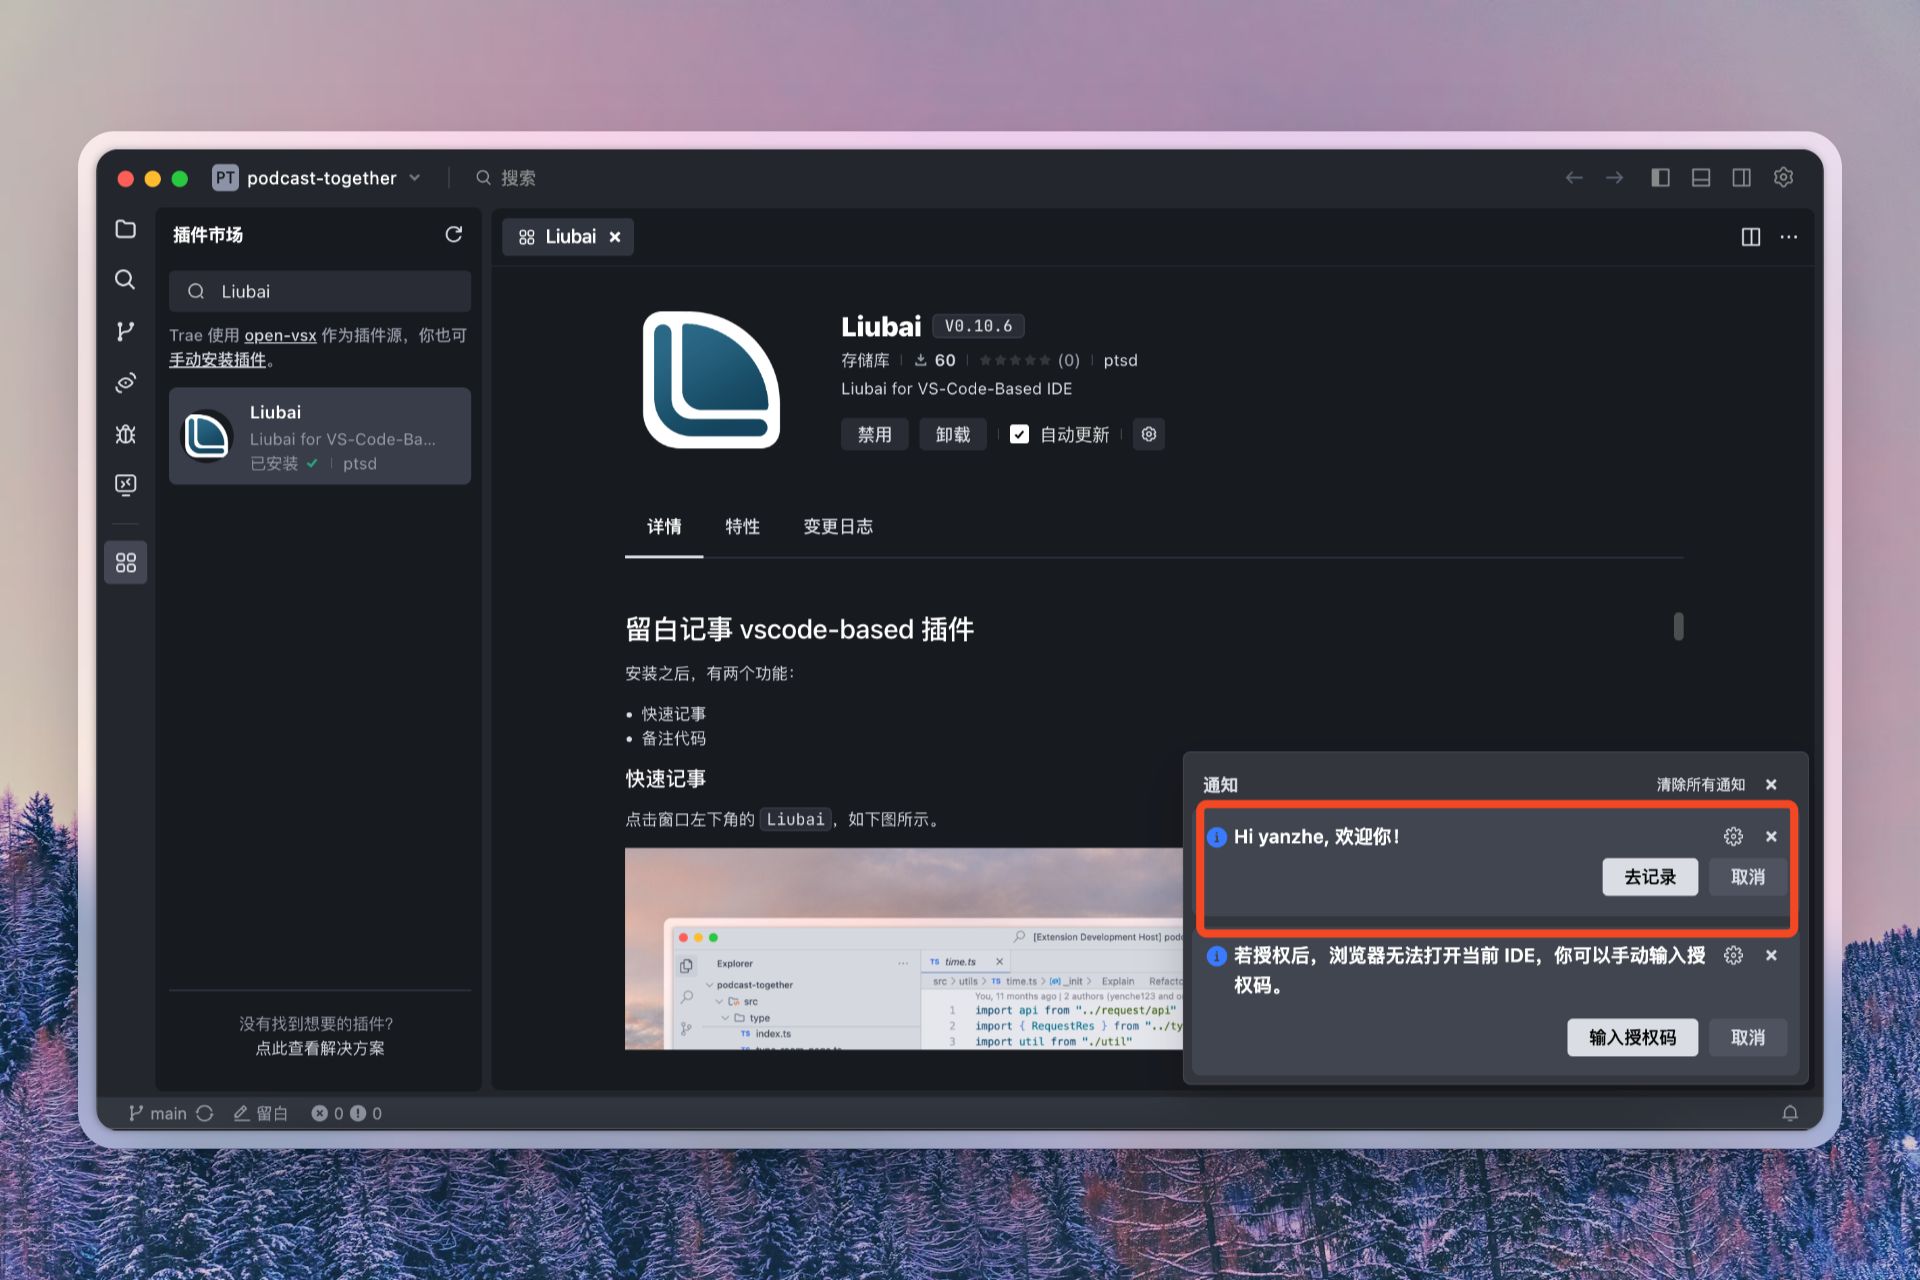Screen dimensions: 1920x1280
Task: Switch to the 特性 tab
Action: coord(742,526)
